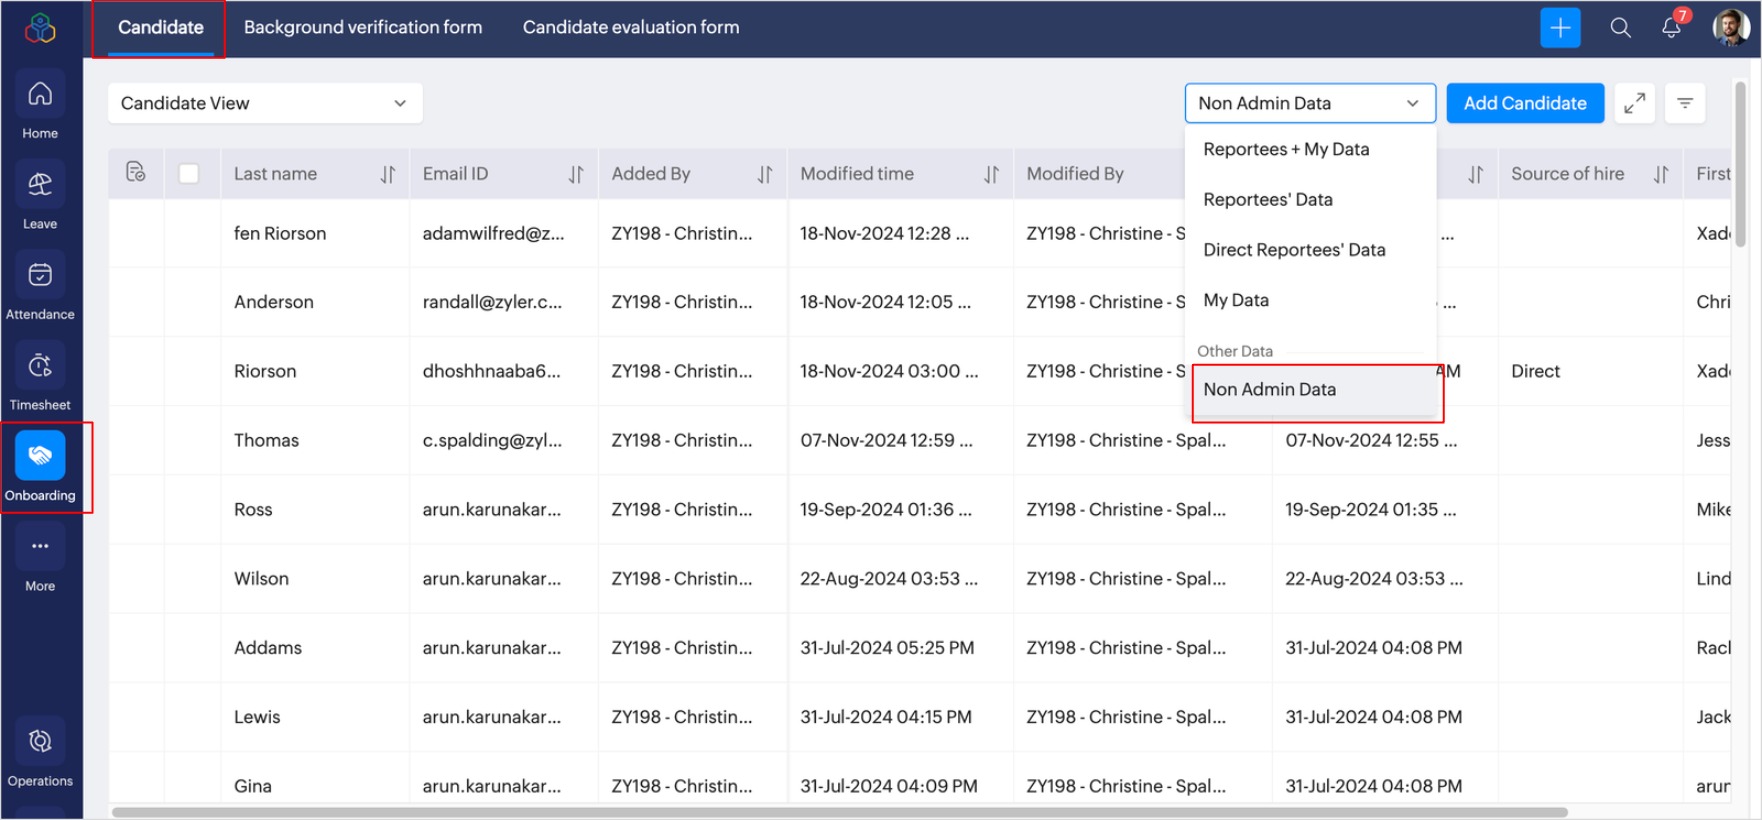Viewport: 1762px width, 820px height.
Task: Open the Operations icon in sidebar
Action: coord(40,742)
